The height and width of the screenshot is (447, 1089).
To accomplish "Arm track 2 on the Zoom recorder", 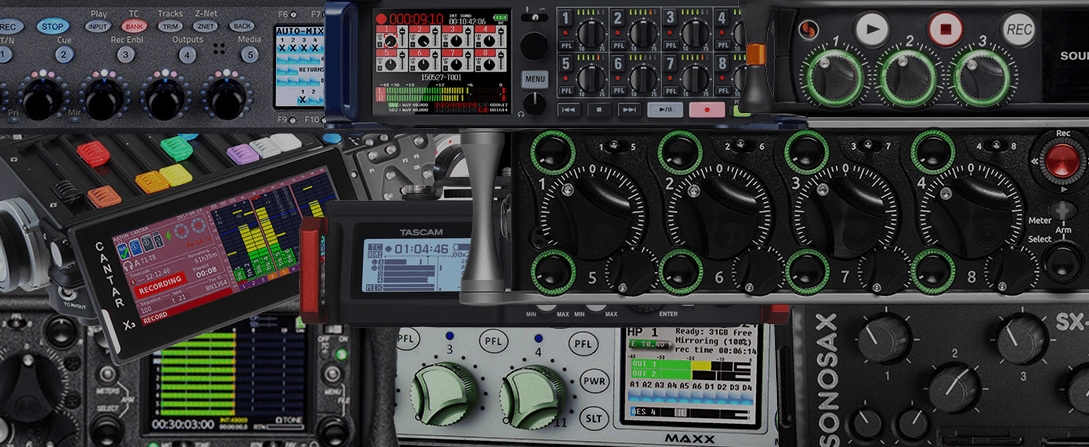I will (x=619, y=19).
